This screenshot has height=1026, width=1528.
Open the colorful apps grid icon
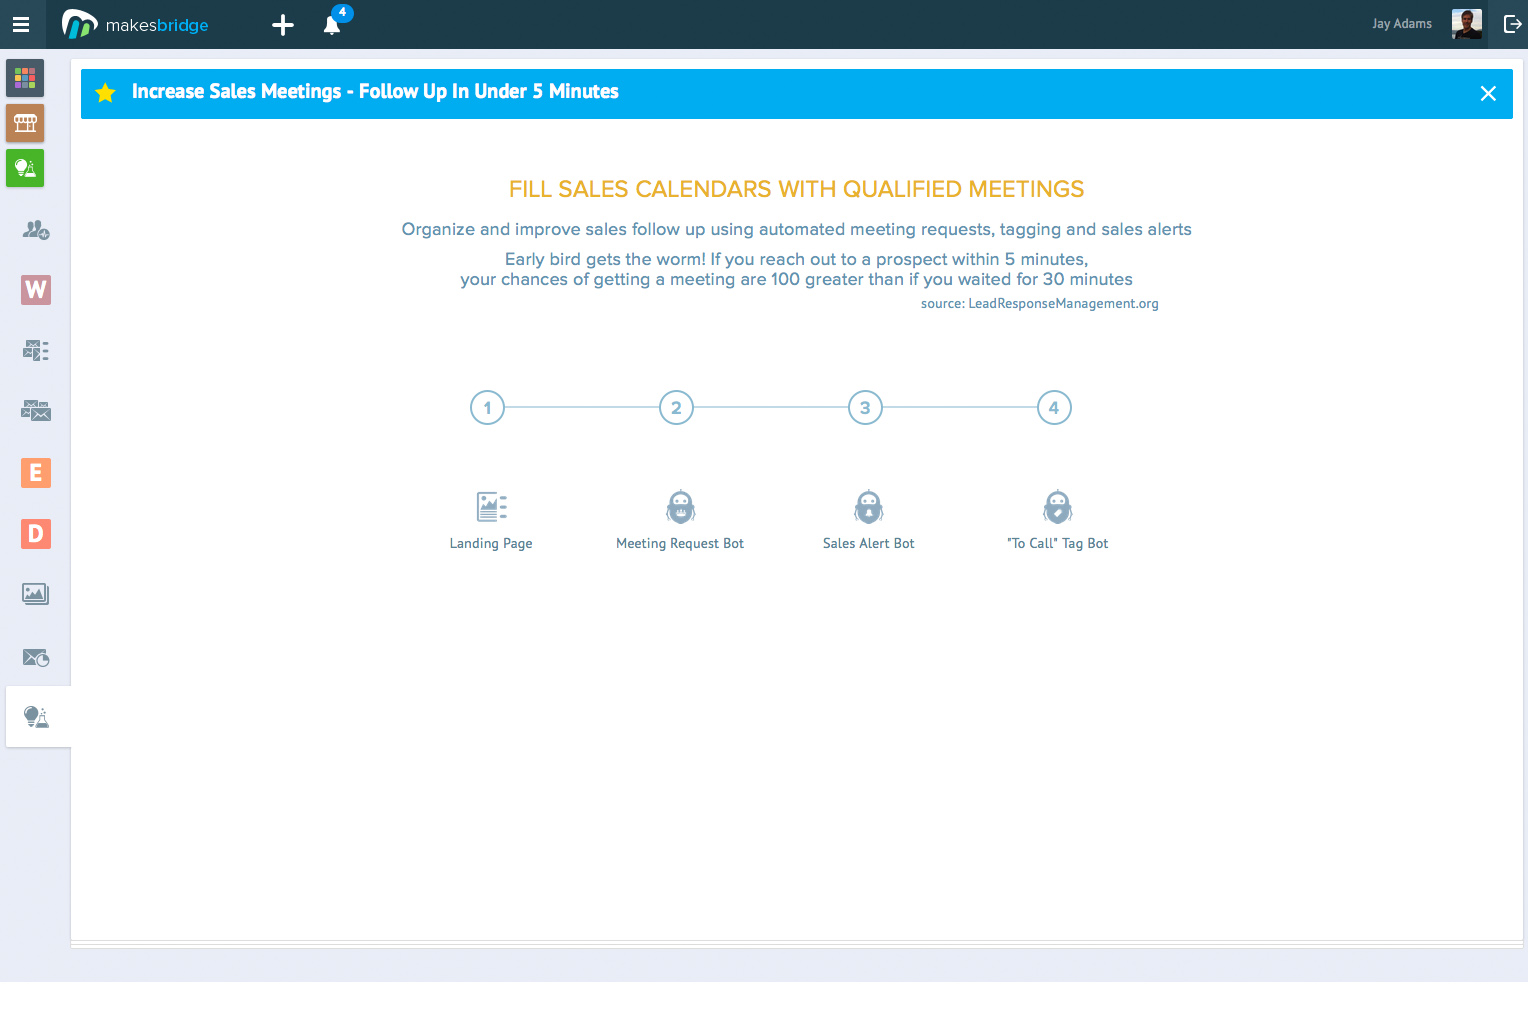(25, 78)
